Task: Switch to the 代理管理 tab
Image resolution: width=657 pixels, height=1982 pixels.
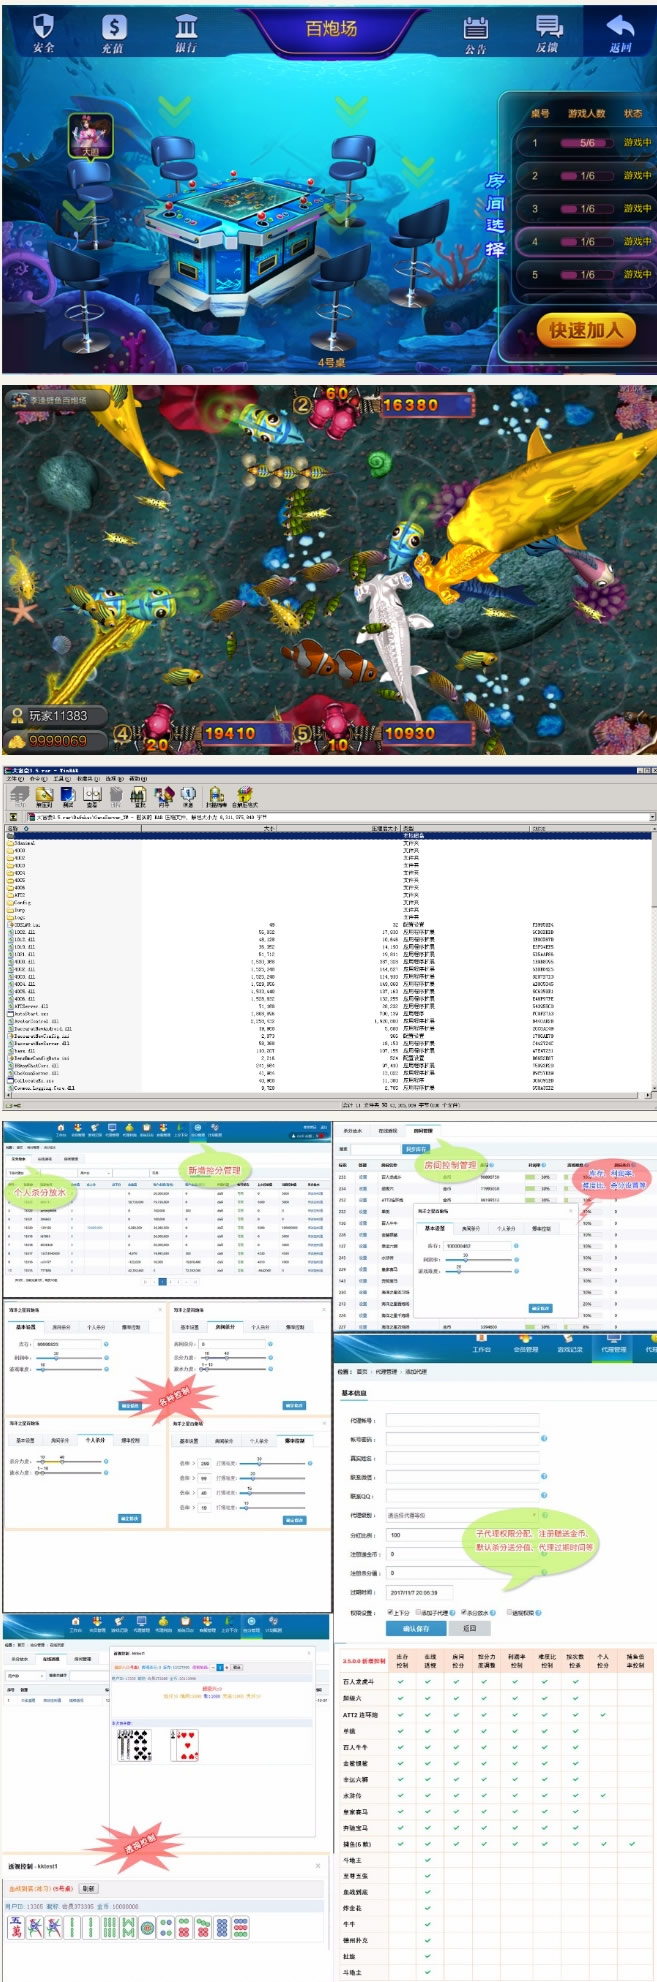Action: pos(613,1349)
